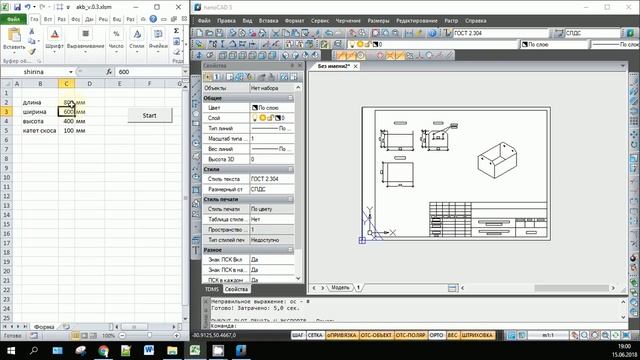Expand Excel formula bar arrow
This screenshot has height=360, width=640.
click(185, 72)
